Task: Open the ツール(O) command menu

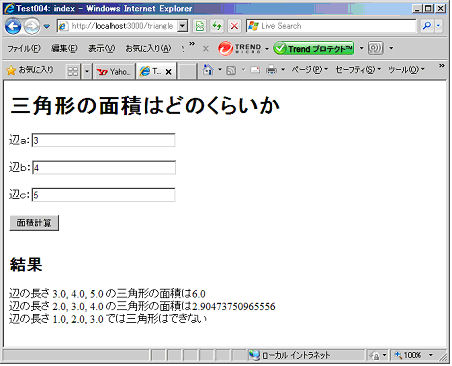Action: click(x=406, y=70)
